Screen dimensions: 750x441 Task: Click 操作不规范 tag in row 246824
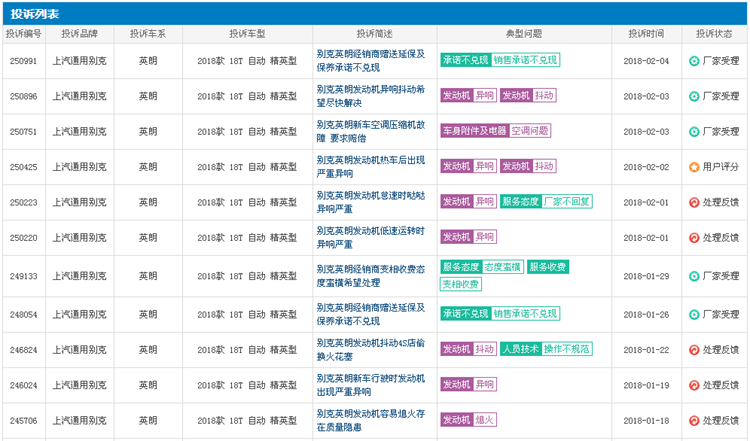(567, 349)
